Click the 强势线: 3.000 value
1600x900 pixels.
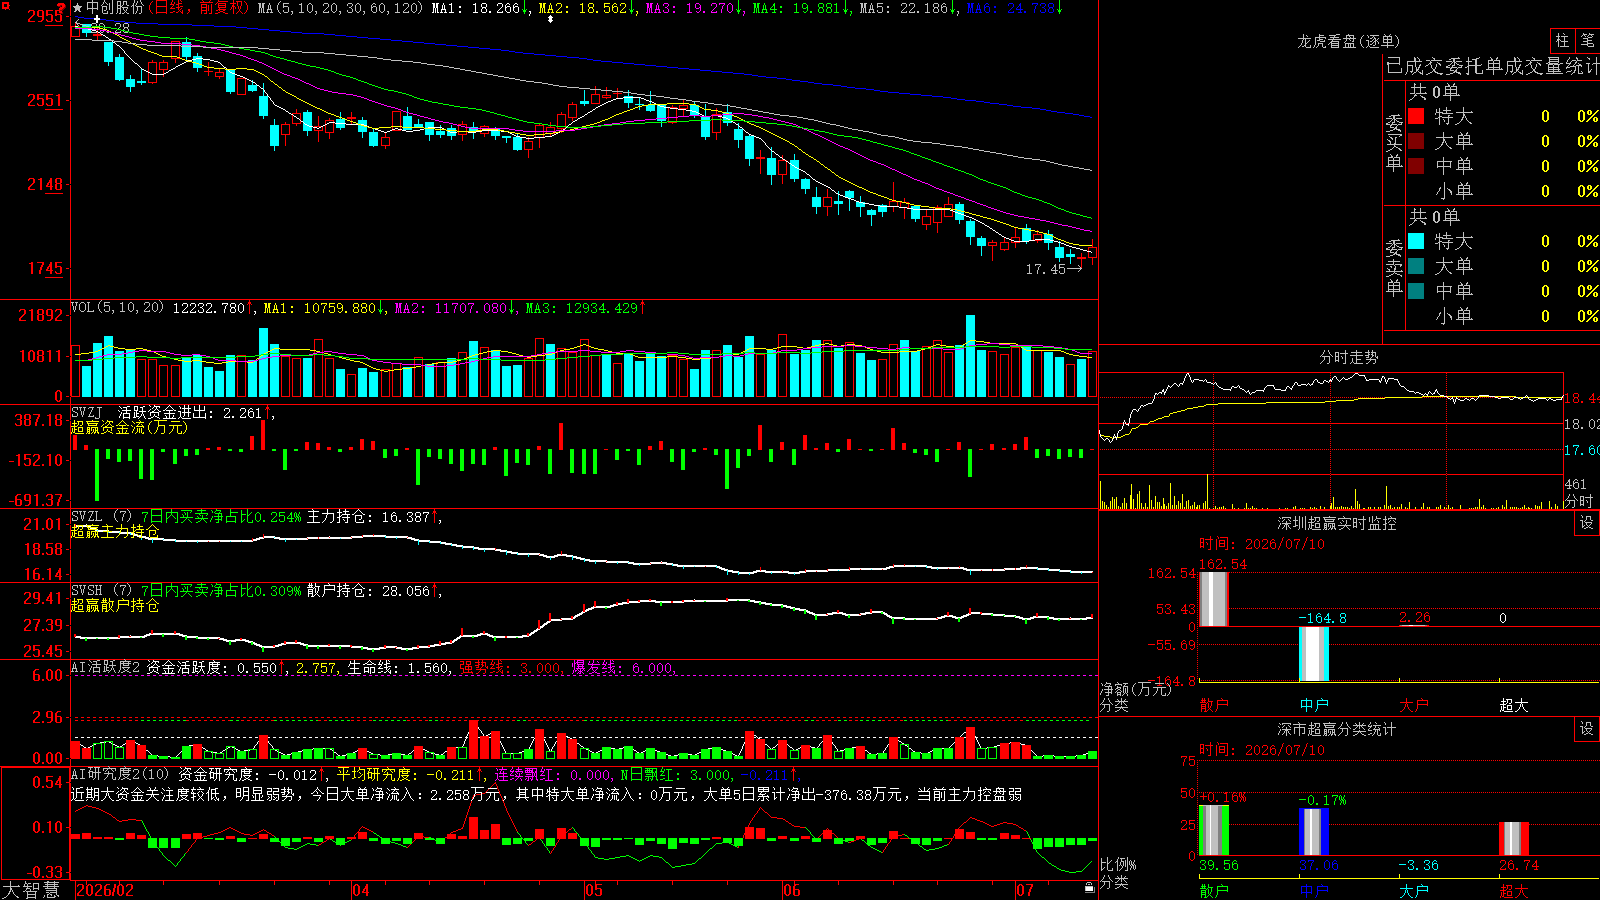point(510,667)
